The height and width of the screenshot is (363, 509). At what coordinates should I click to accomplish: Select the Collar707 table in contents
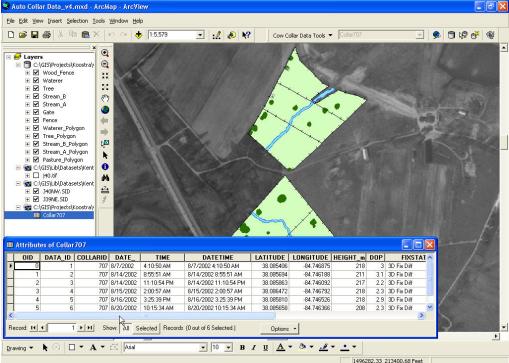[x=54, y=215]
